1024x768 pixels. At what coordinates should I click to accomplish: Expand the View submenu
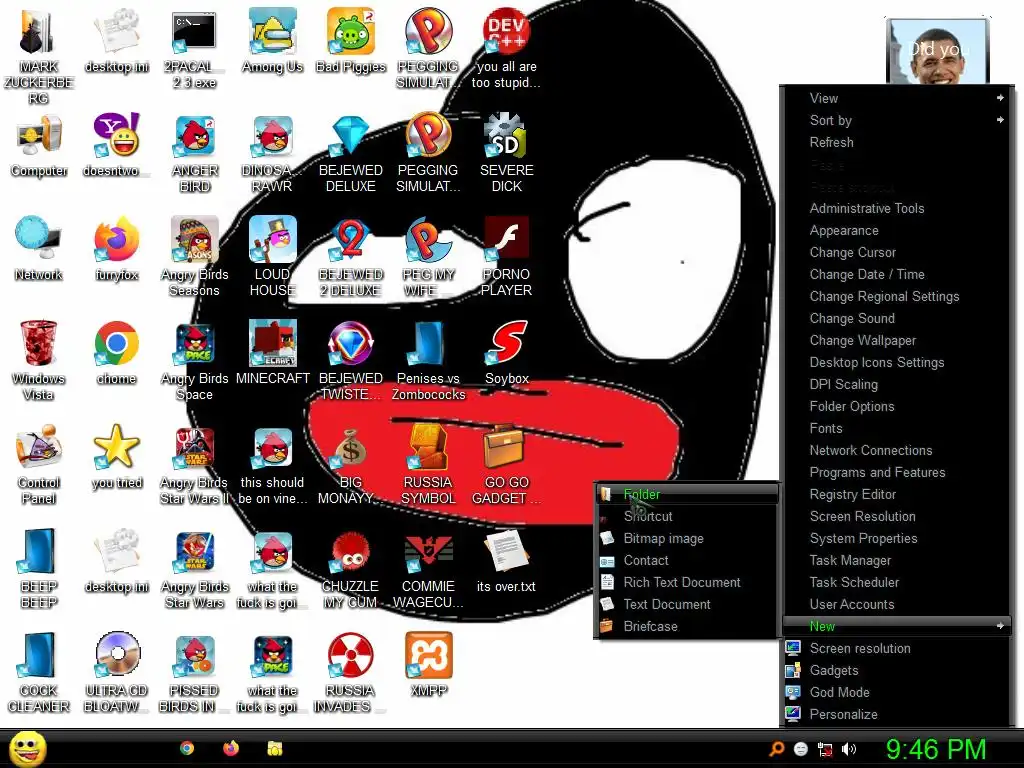897,98
